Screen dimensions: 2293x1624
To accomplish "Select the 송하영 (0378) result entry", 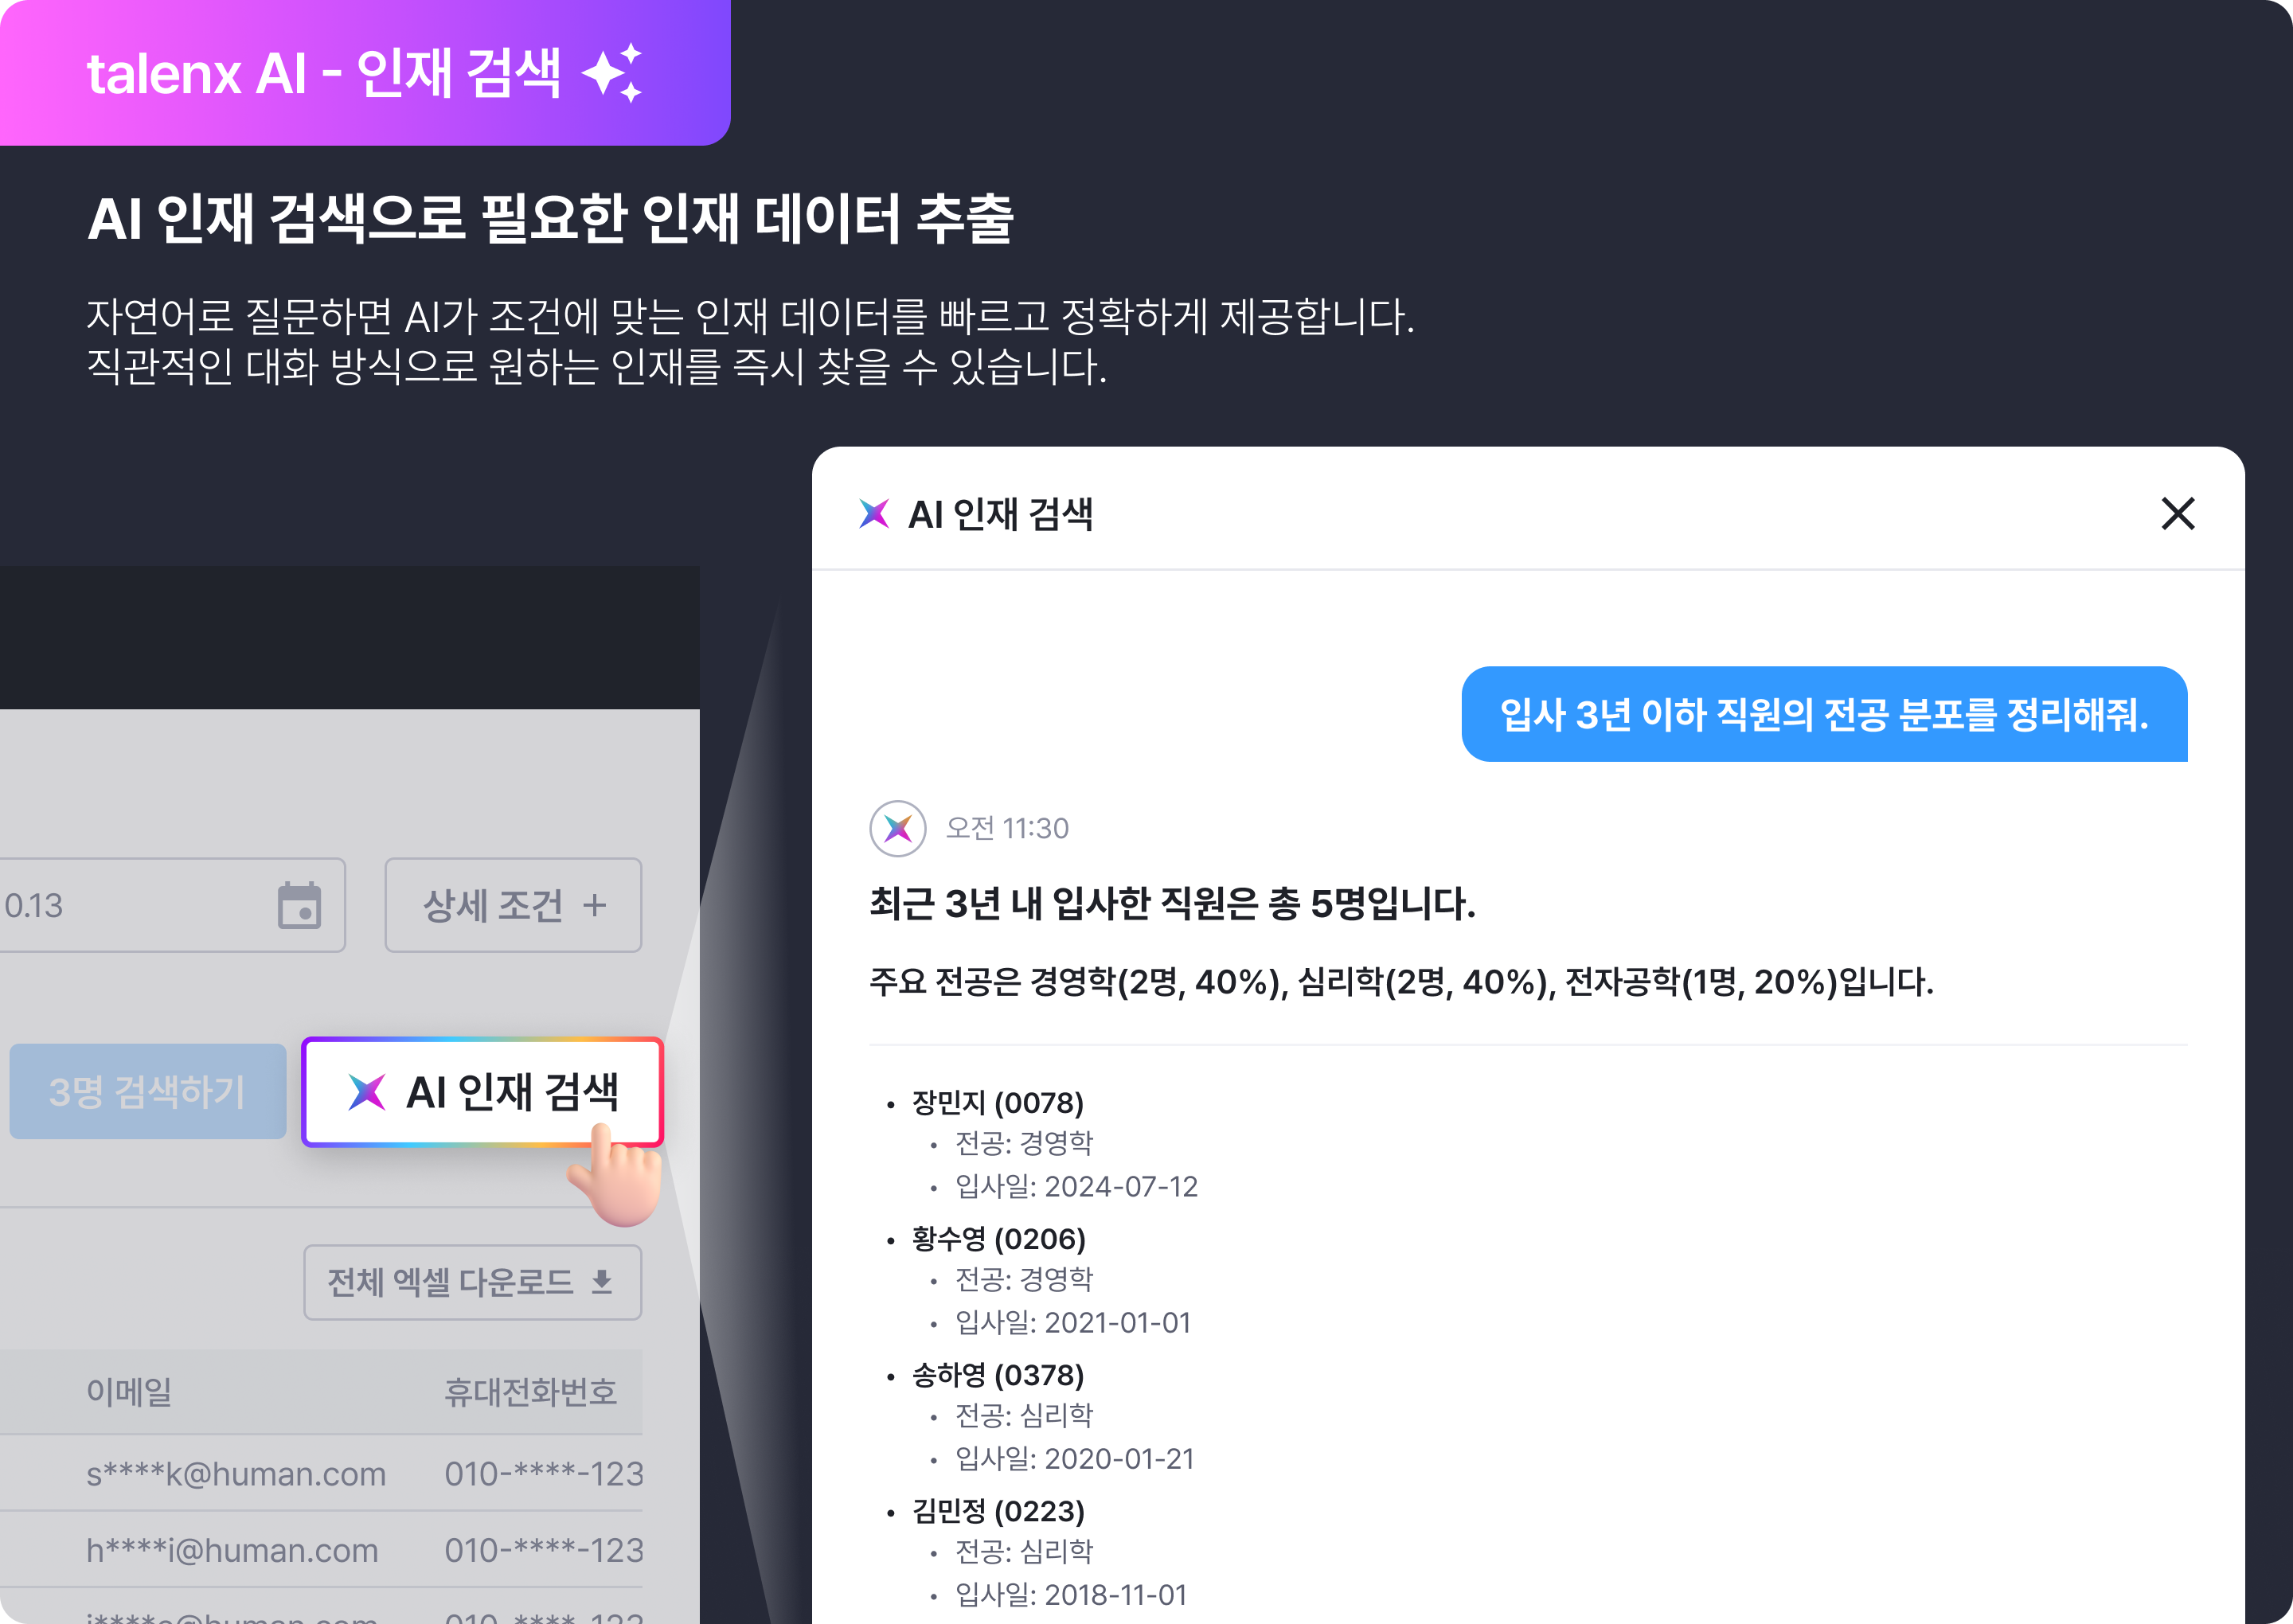I will tap(998, 1375).
